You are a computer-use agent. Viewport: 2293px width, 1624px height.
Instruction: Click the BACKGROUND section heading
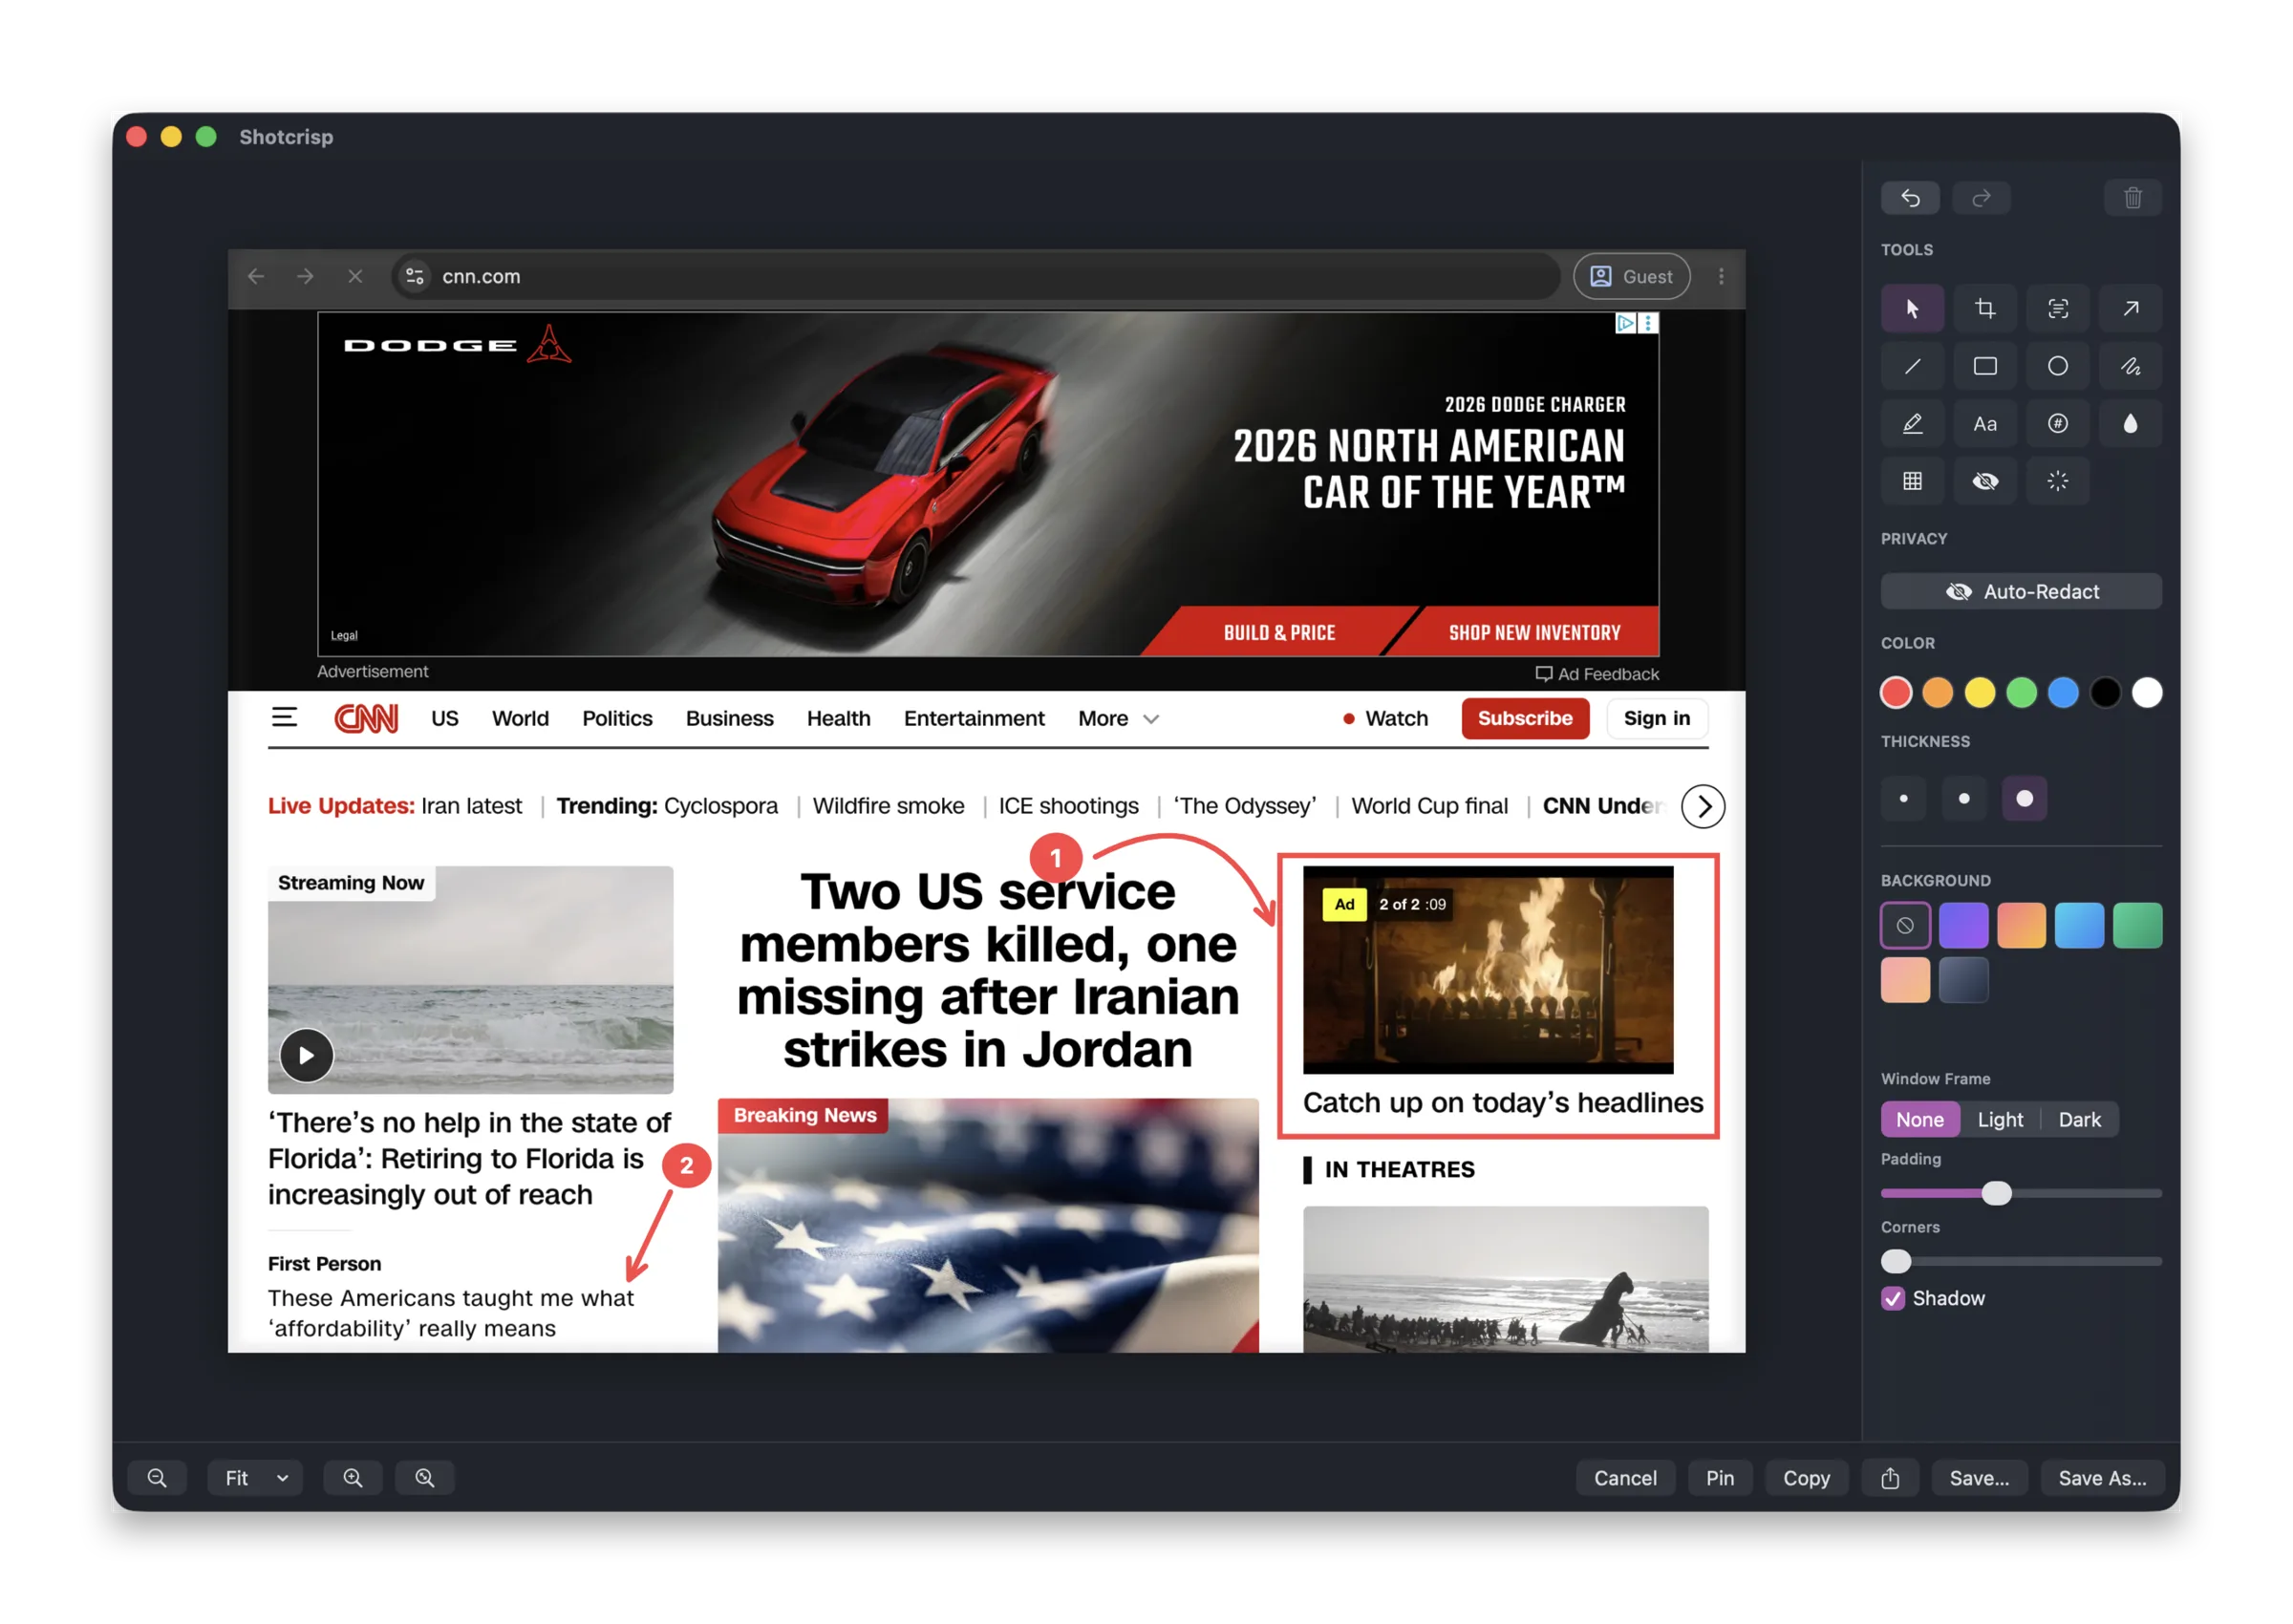(1935, 880)
